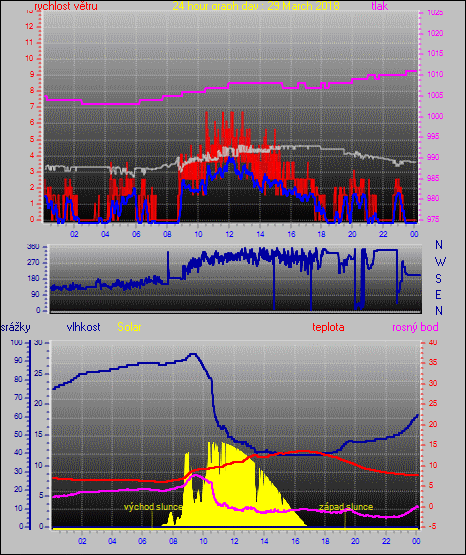Click the 180 value on wind direction axis

click(x=33, y=279)
